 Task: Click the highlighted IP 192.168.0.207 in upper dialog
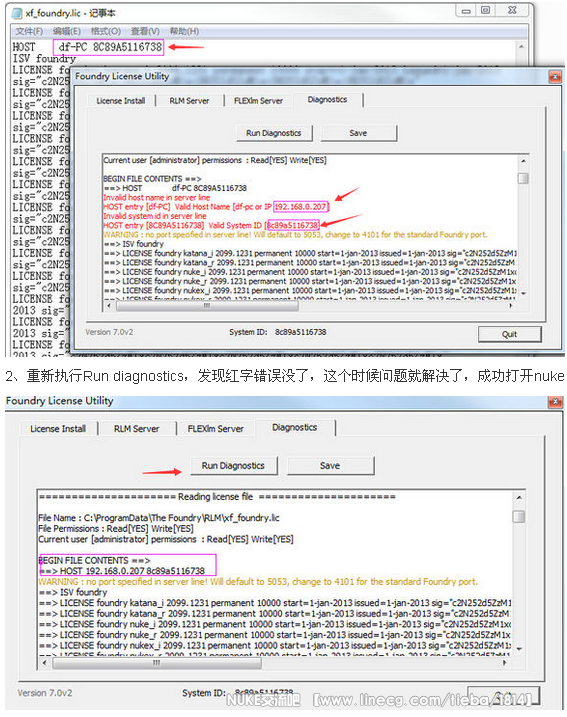(x=300, y=207)
